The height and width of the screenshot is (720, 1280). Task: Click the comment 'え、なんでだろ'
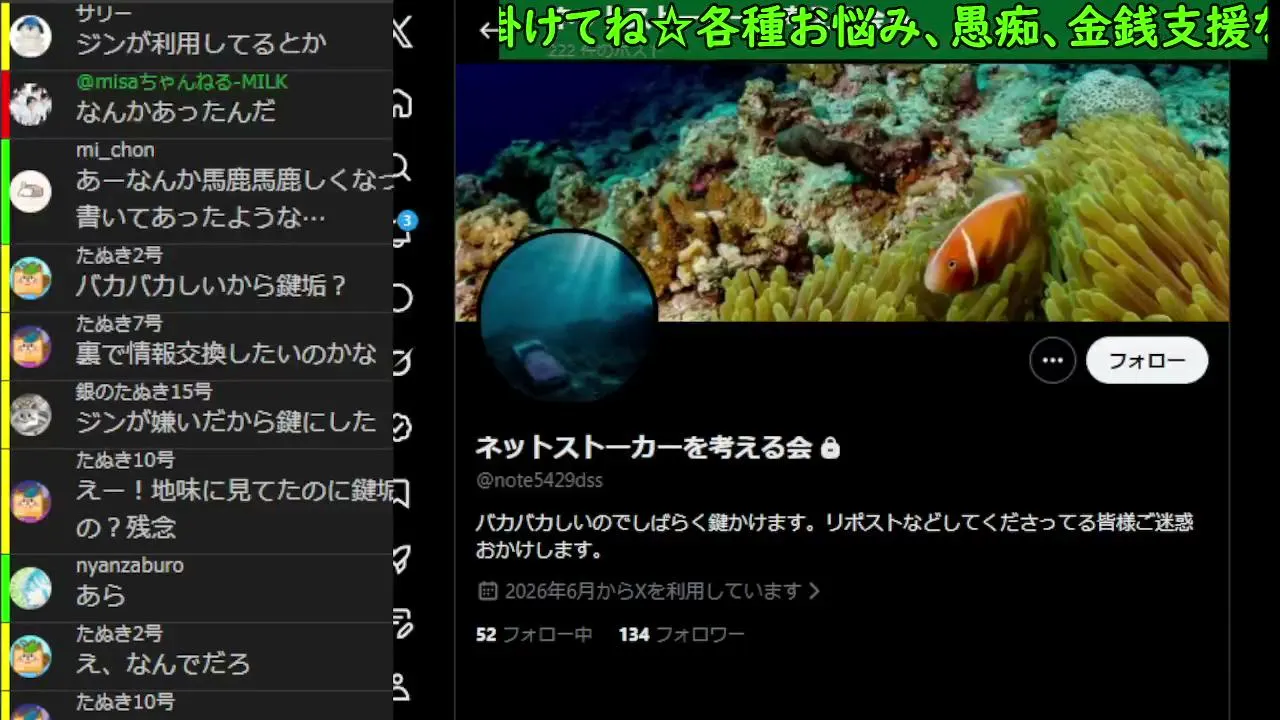click(163, 663)
